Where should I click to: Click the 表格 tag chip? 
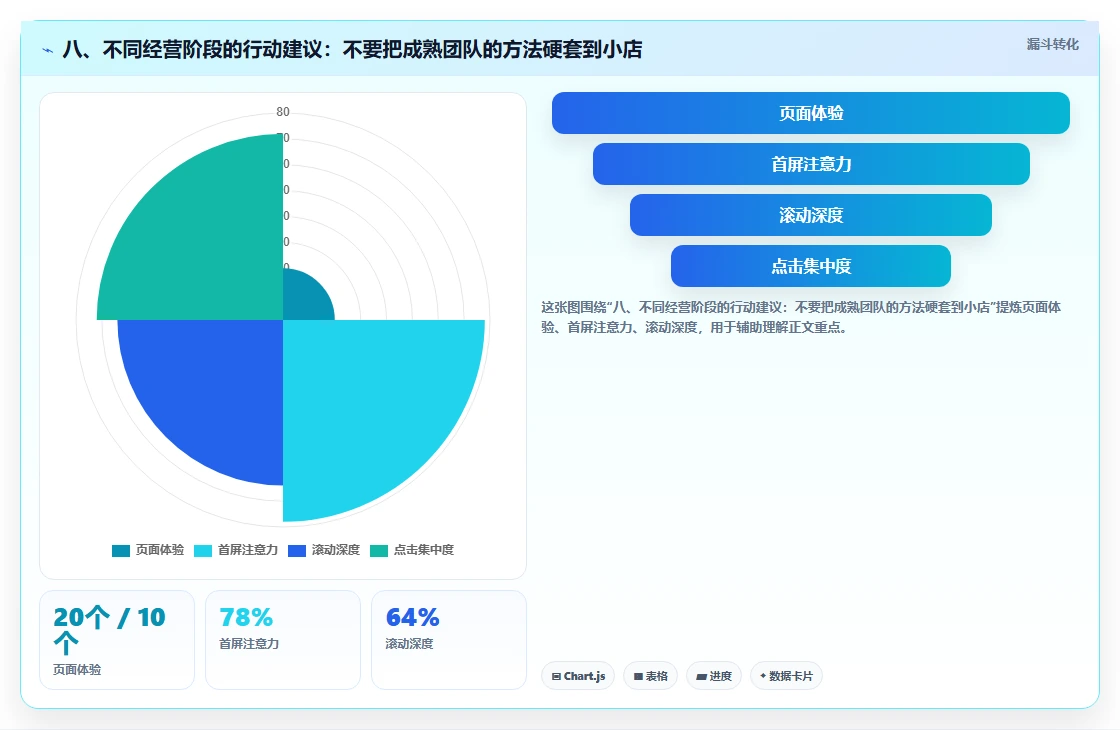pyautogui.click(x=651, y=676)
